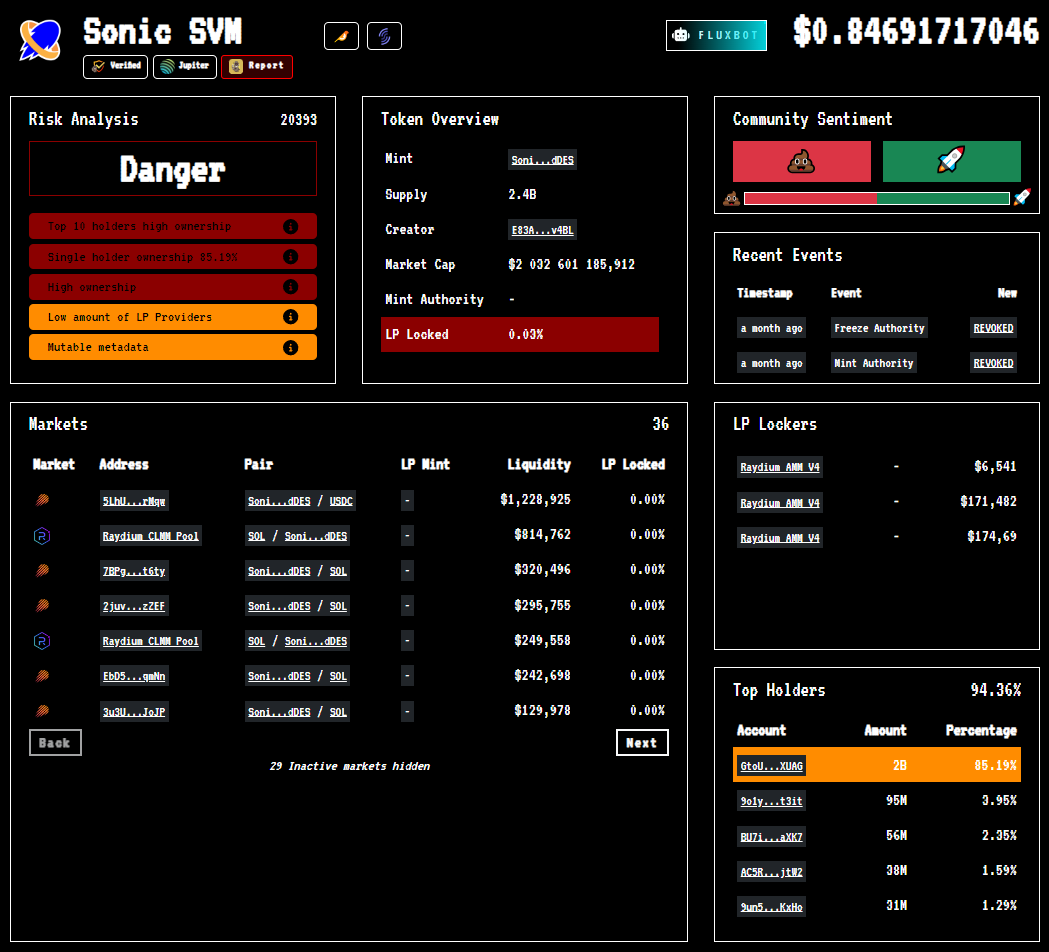
Task: Click the $0.84691717046 price display
Action: point(916,31)
